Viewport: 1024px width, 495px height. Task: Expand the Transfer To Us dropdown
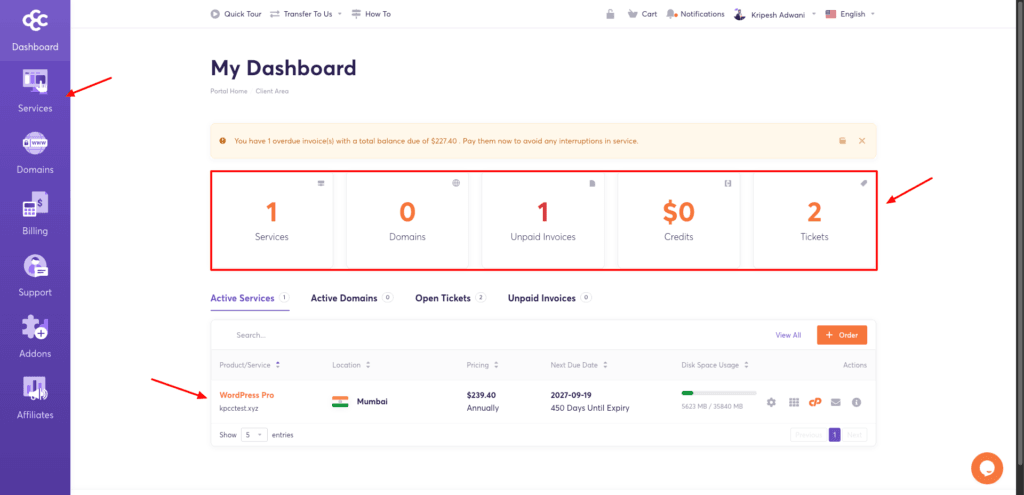coord(306,14)
